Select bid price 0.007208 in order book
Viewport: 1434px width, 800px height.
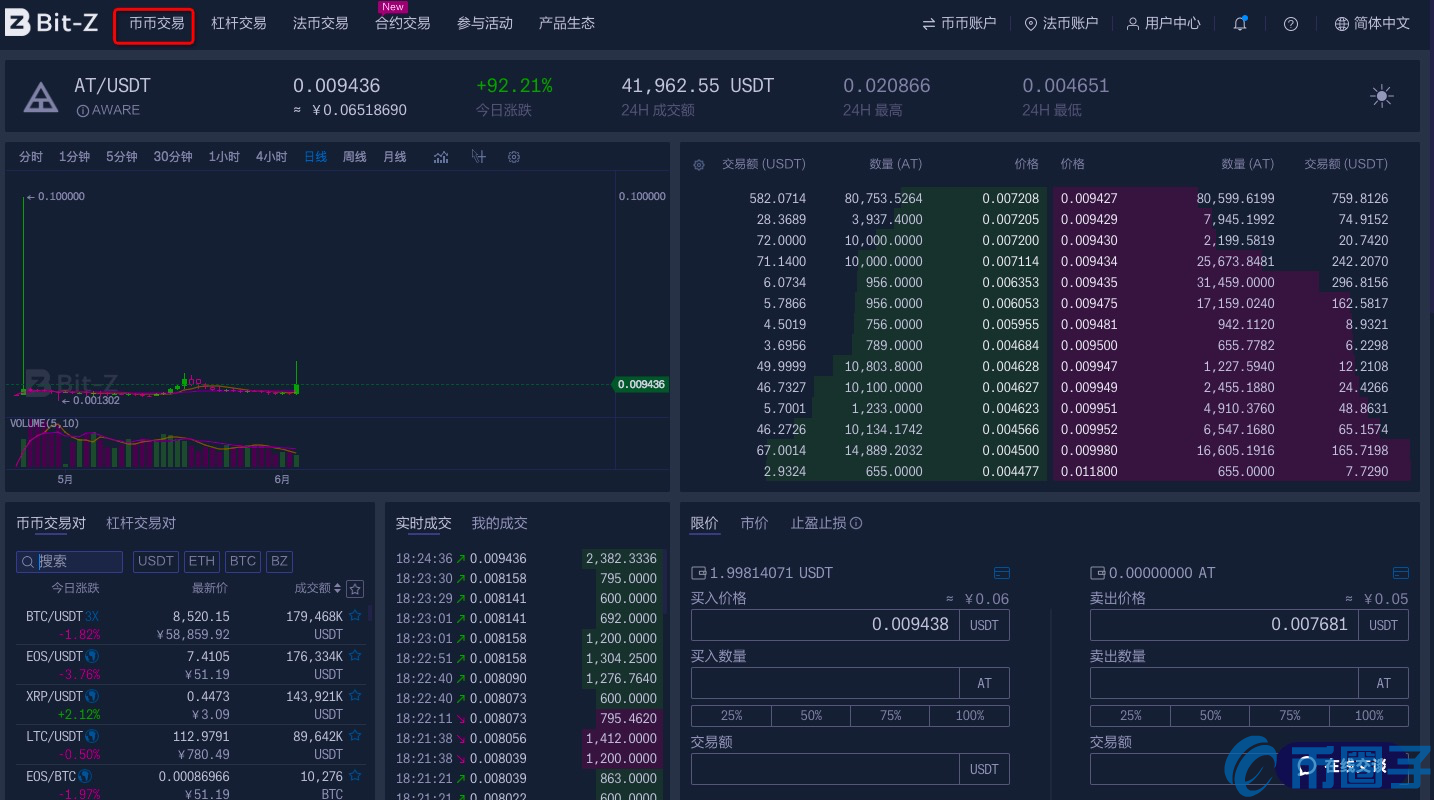(x=1010, y=198)
